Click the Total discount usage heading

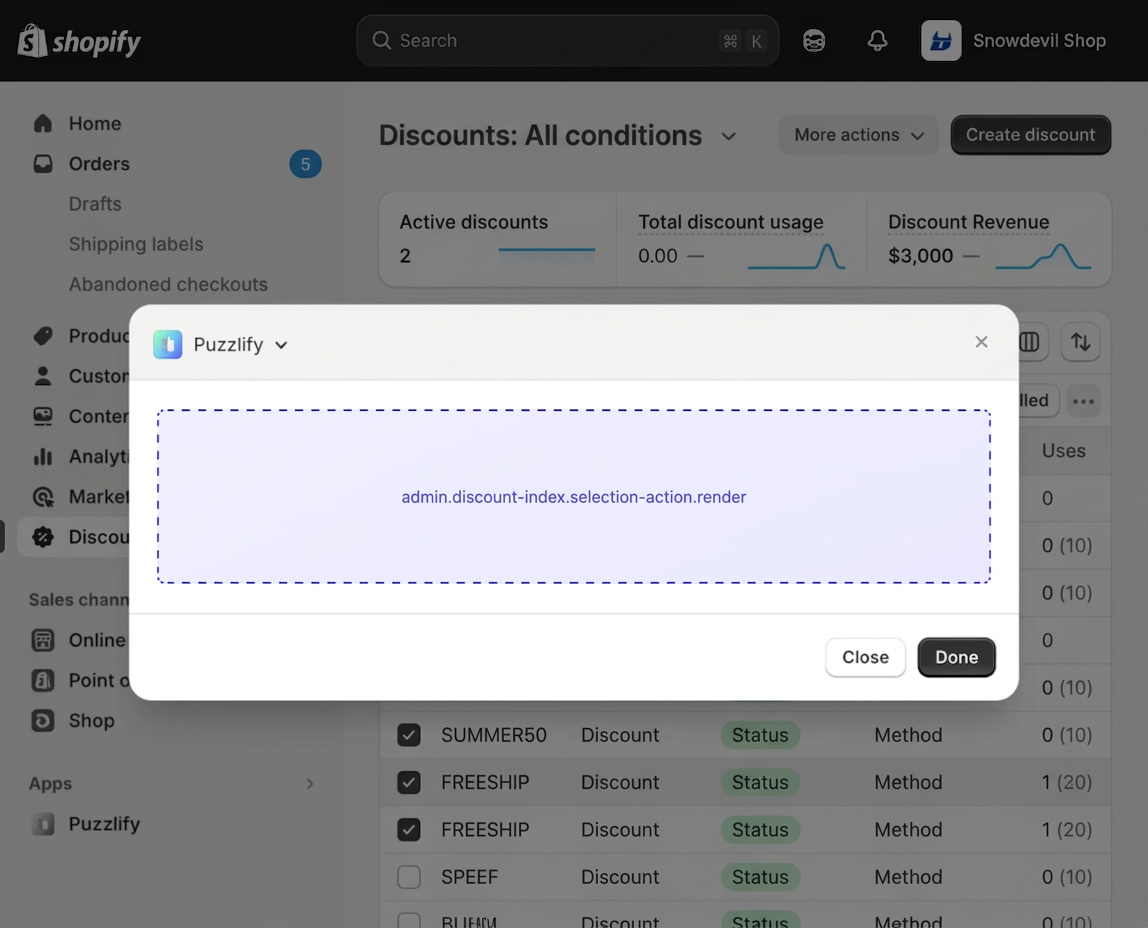click(x=731, y=222)
